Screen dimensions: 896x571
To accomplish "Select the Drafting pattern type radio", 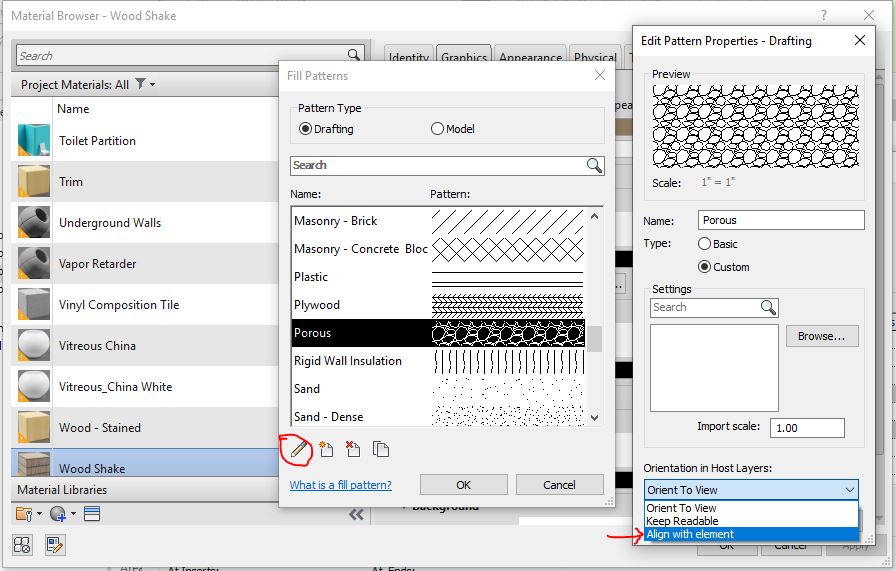I will 305,129.
